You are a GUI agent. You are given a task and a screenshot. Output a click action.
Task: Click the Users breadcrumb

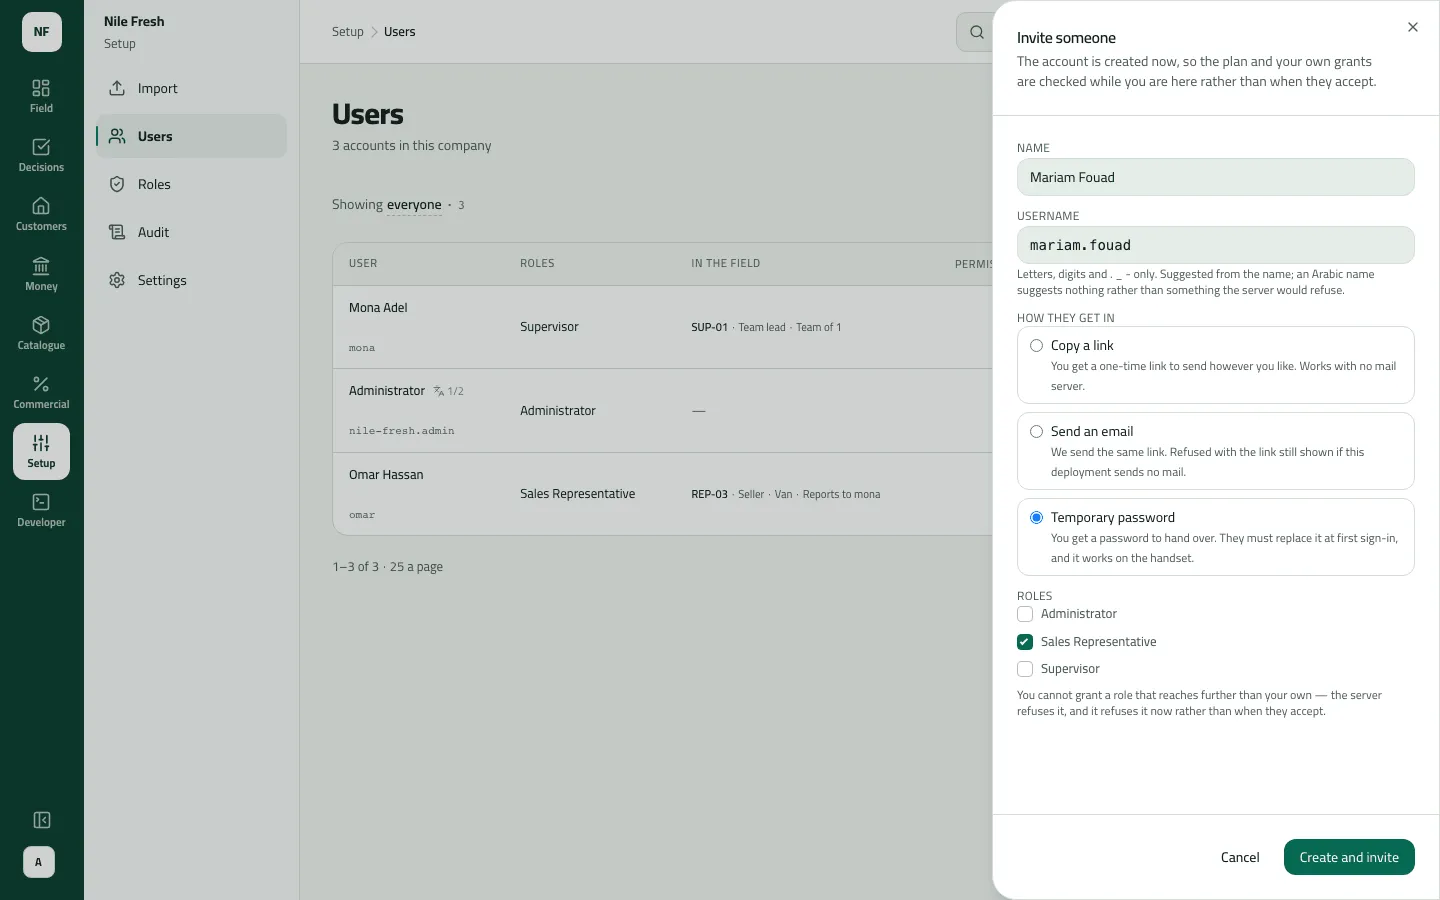(399, 32)
